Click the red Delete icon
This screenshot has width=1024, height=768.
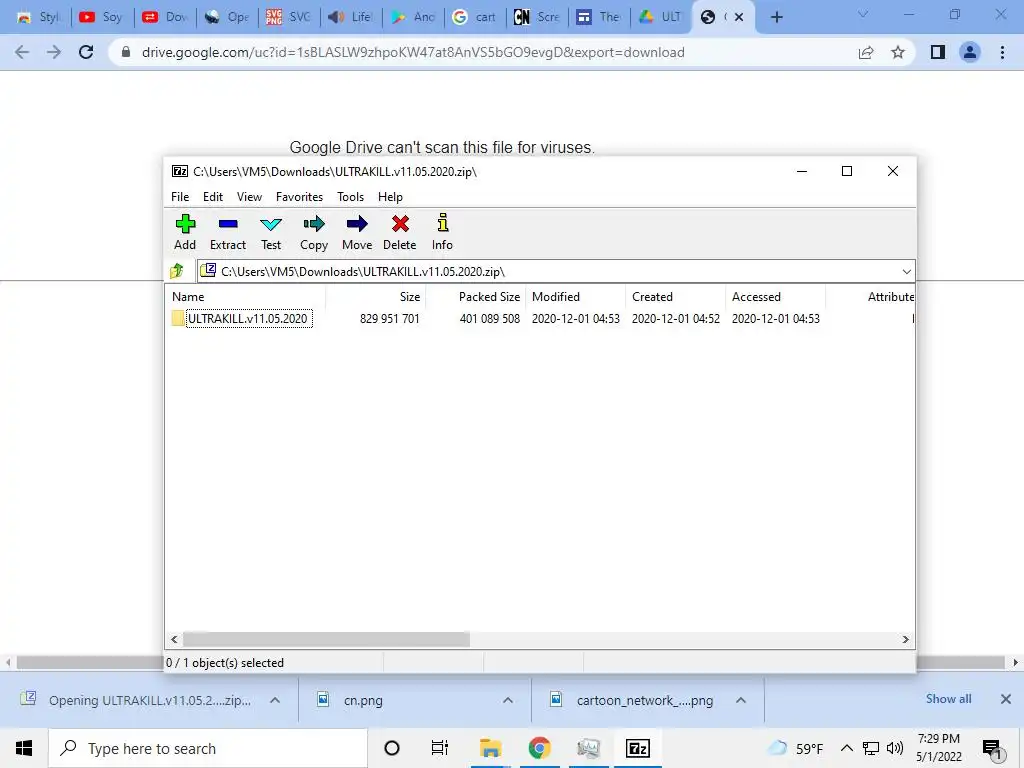[x=400, y=225]
